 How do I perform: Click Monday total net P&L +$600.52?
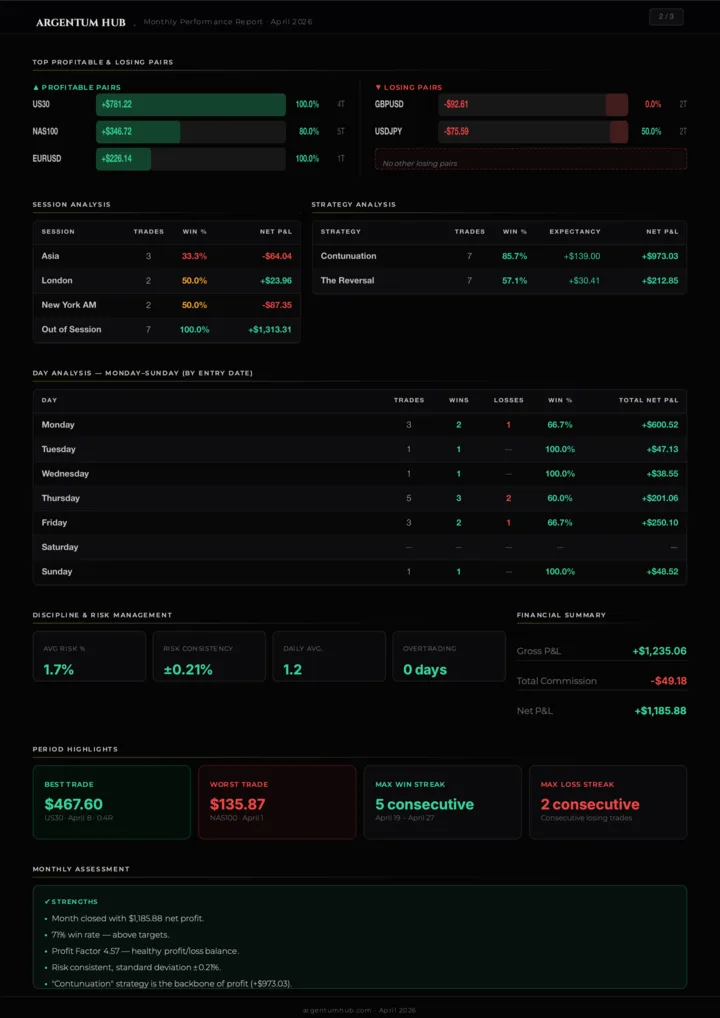(x=660, y=425)
